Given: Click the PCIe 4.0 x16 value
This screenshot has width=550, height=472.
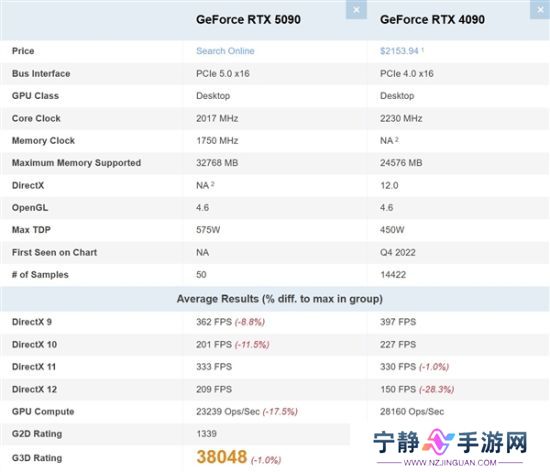Looking at the screenshot, I should coord(407,74).
